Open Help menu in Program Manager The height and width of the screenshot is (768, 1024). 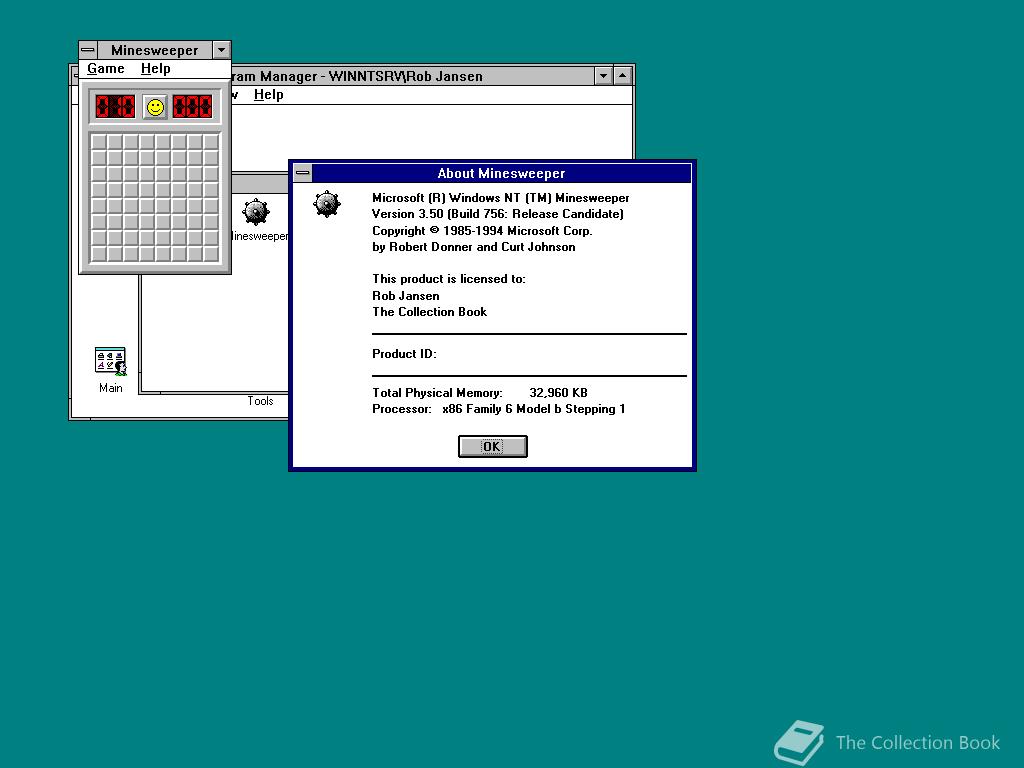(x=268, y=95)
